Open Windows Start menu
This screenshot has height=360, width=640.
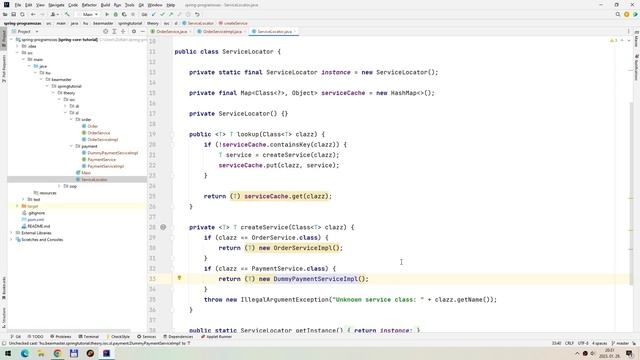click(8, 353)
